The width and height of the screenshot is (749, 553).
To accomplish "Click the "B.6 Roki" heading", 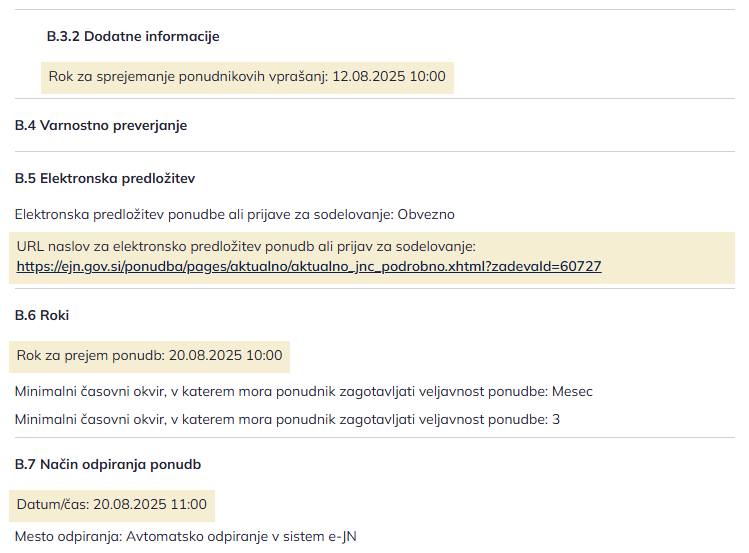I will [x=42, y=316].
